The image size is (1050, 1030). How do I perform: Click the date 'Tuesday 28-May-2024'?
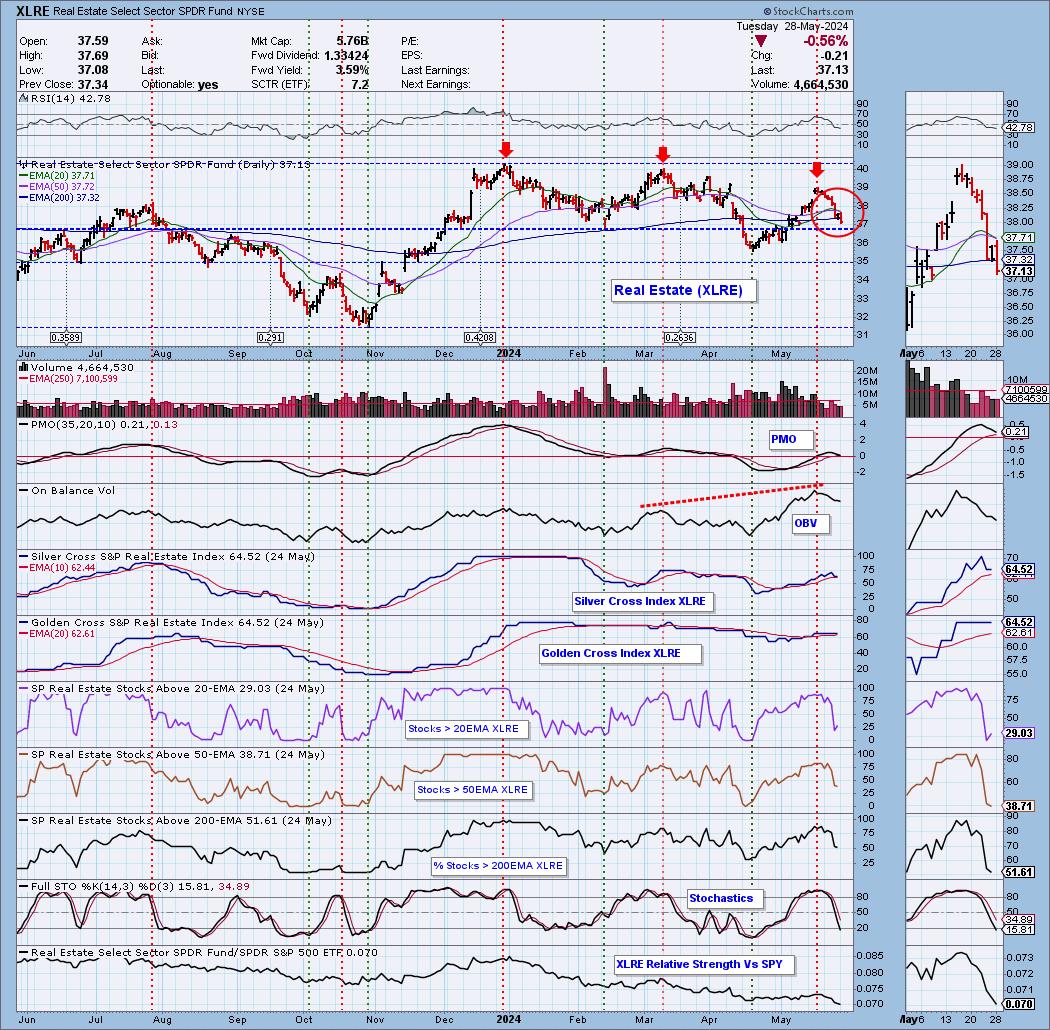point(792,26)
